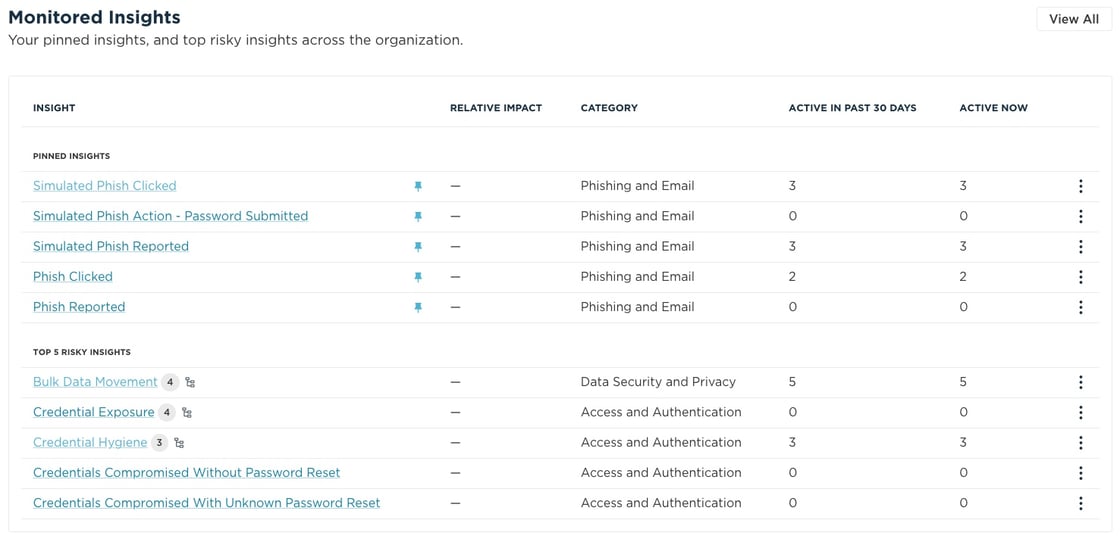1120x542 pixels.
Task: Open options for Credentials Compromised With Unknown Password Reset
Action: [x=1080, y=504]
